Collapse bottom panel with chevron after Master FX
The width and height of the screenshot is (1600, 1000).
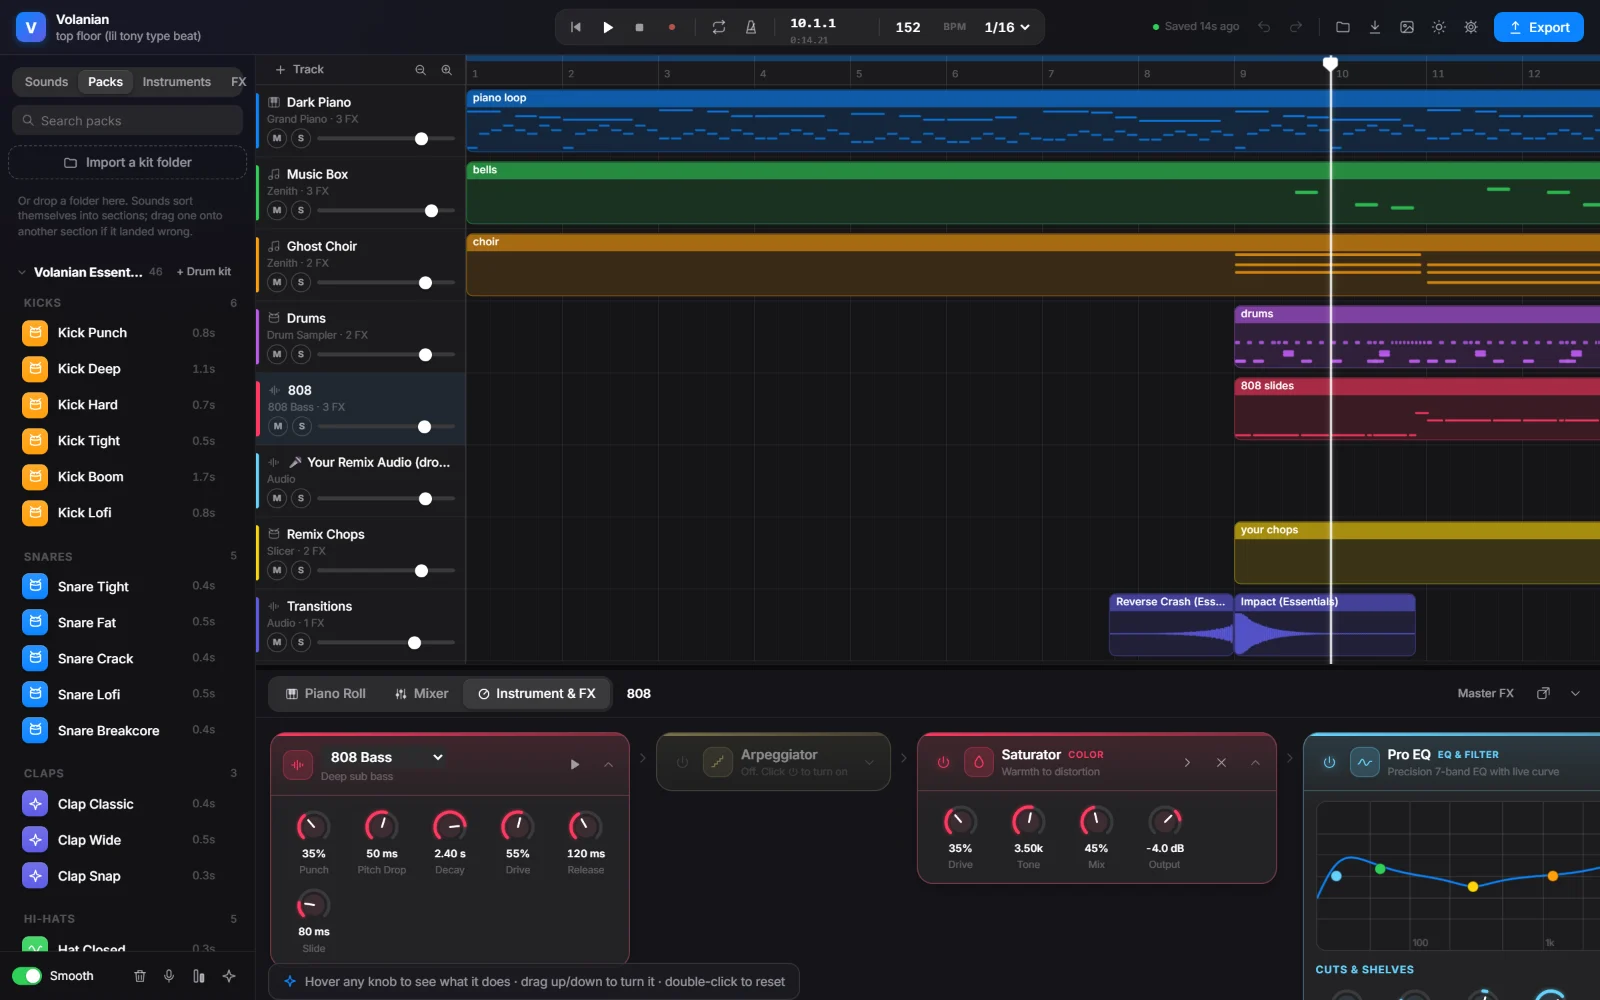tap(1575, 693)
